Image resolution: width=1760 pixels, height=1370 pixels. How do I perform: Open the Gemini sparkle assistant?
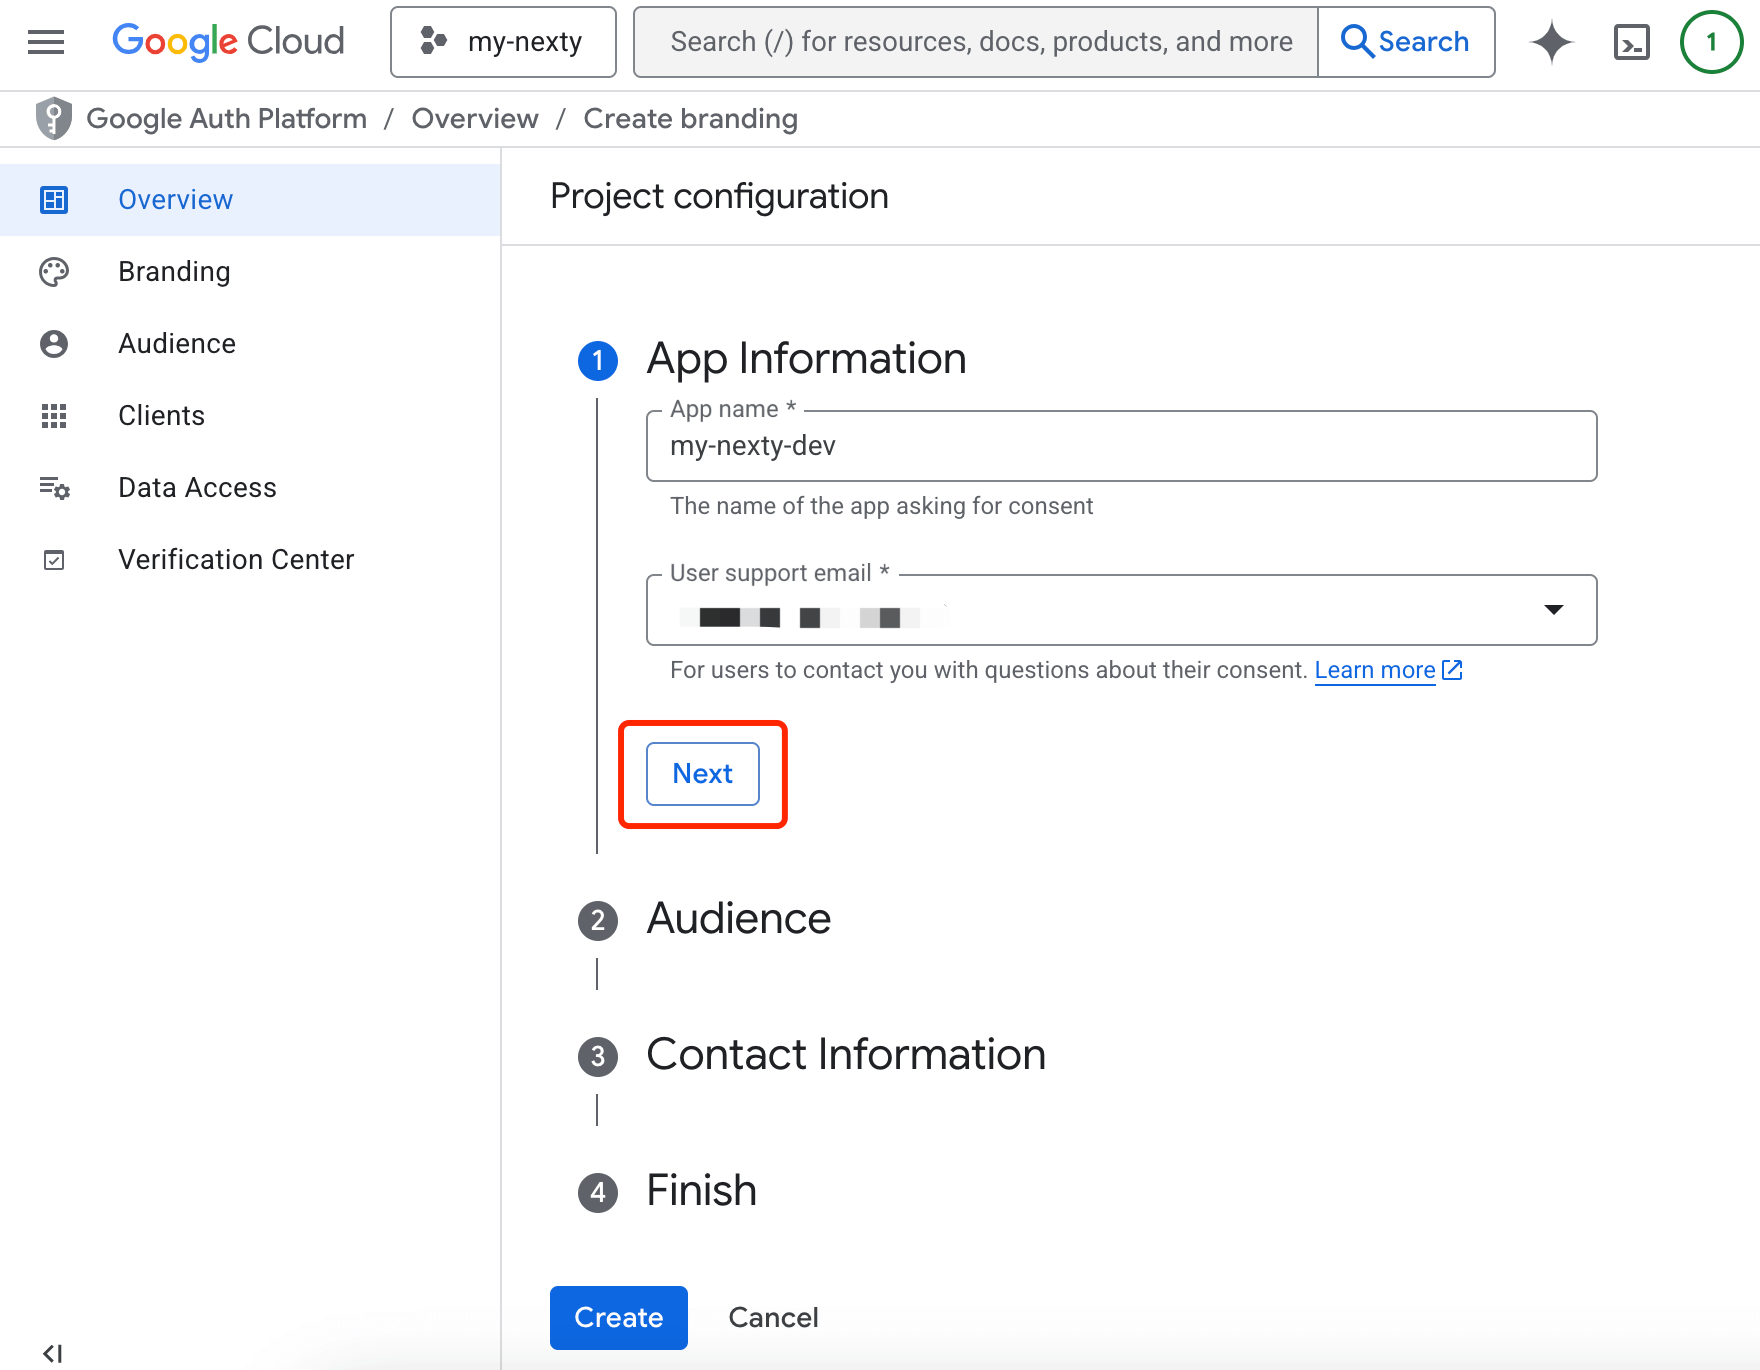1552,42
